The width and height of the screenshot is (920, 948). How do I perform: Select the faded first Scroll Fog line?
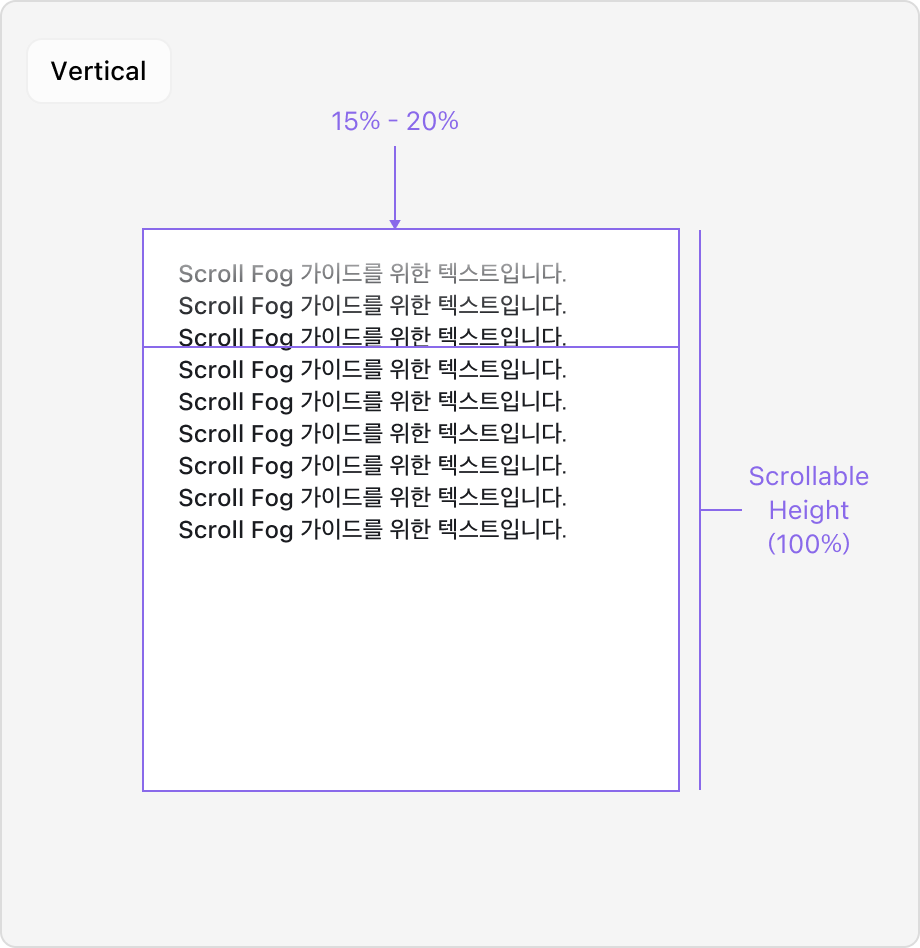point(372,273)
